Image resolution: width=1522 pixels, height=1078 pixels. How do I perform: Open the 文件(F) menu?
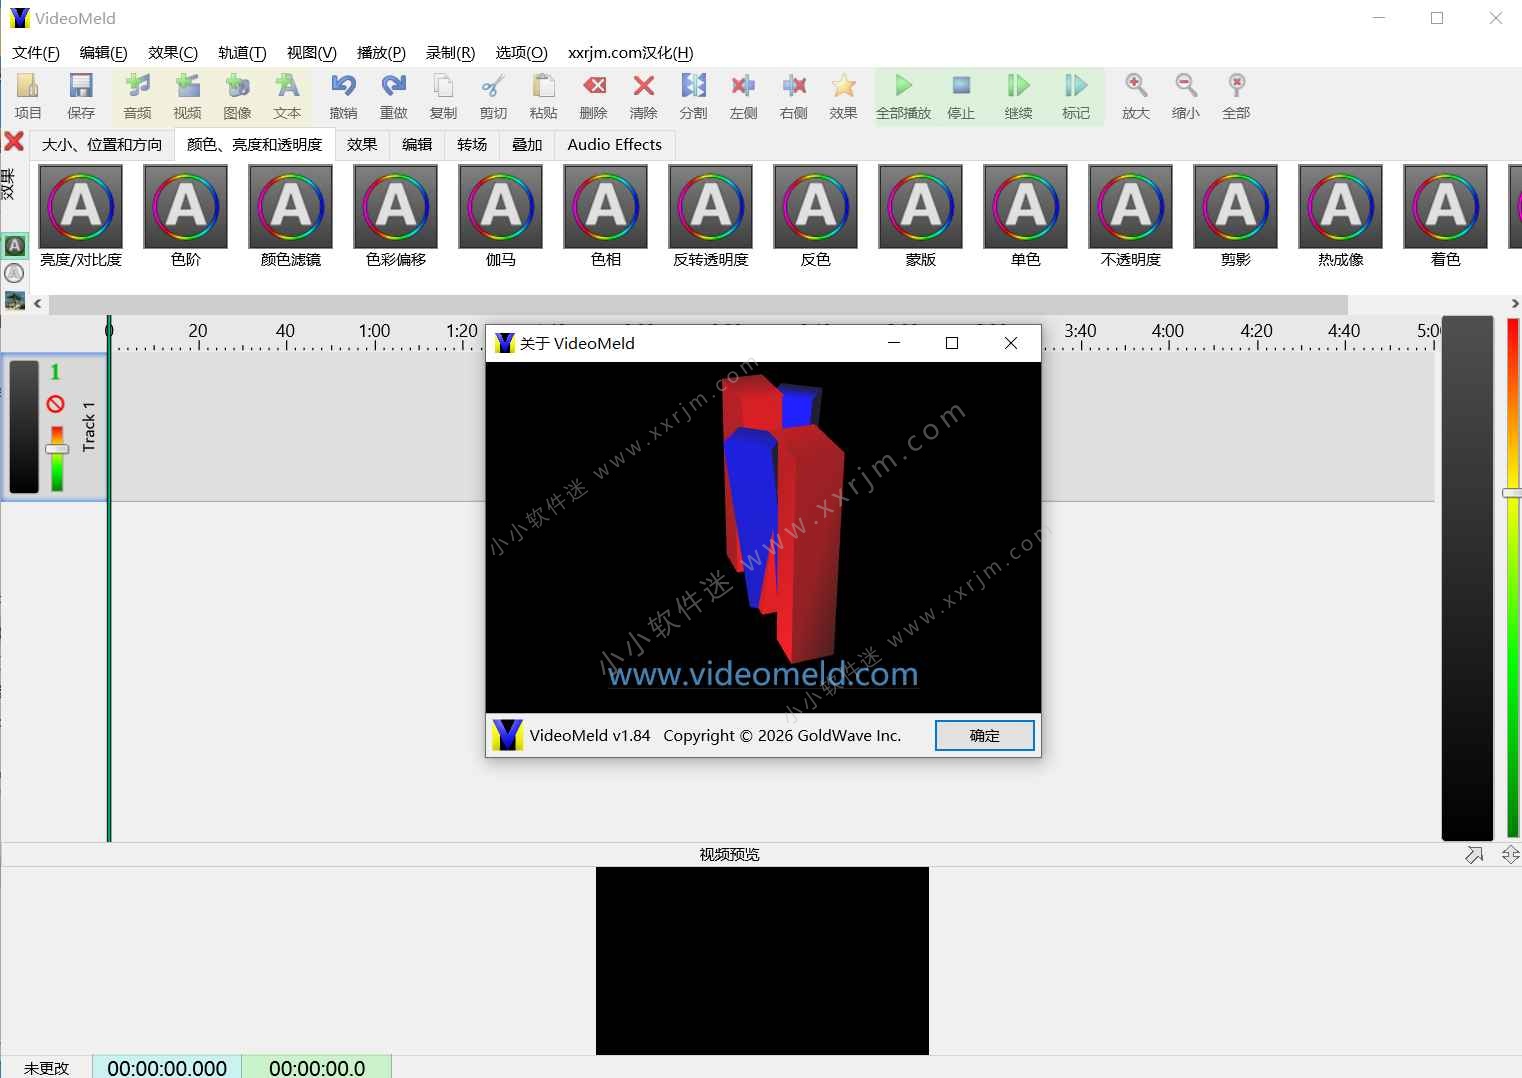click(x=36, y=53)
